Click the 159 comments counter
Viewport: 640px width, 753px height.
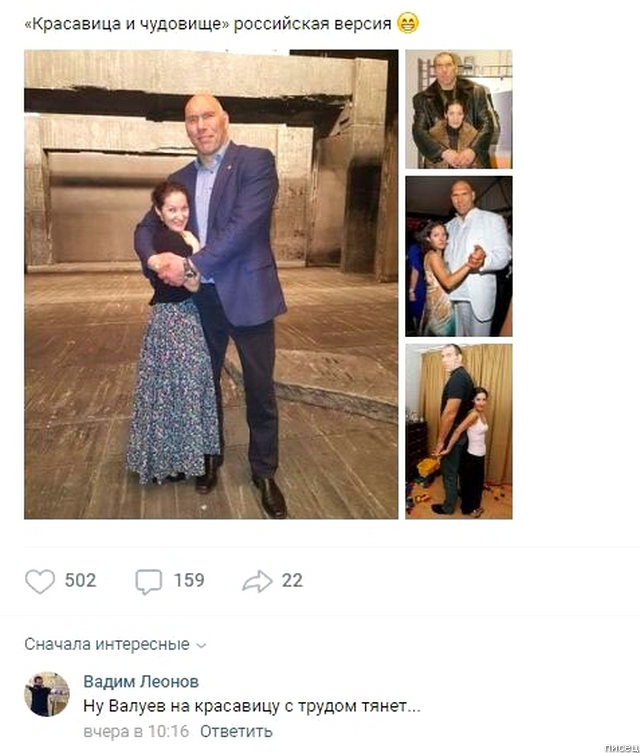click(188, 581)
